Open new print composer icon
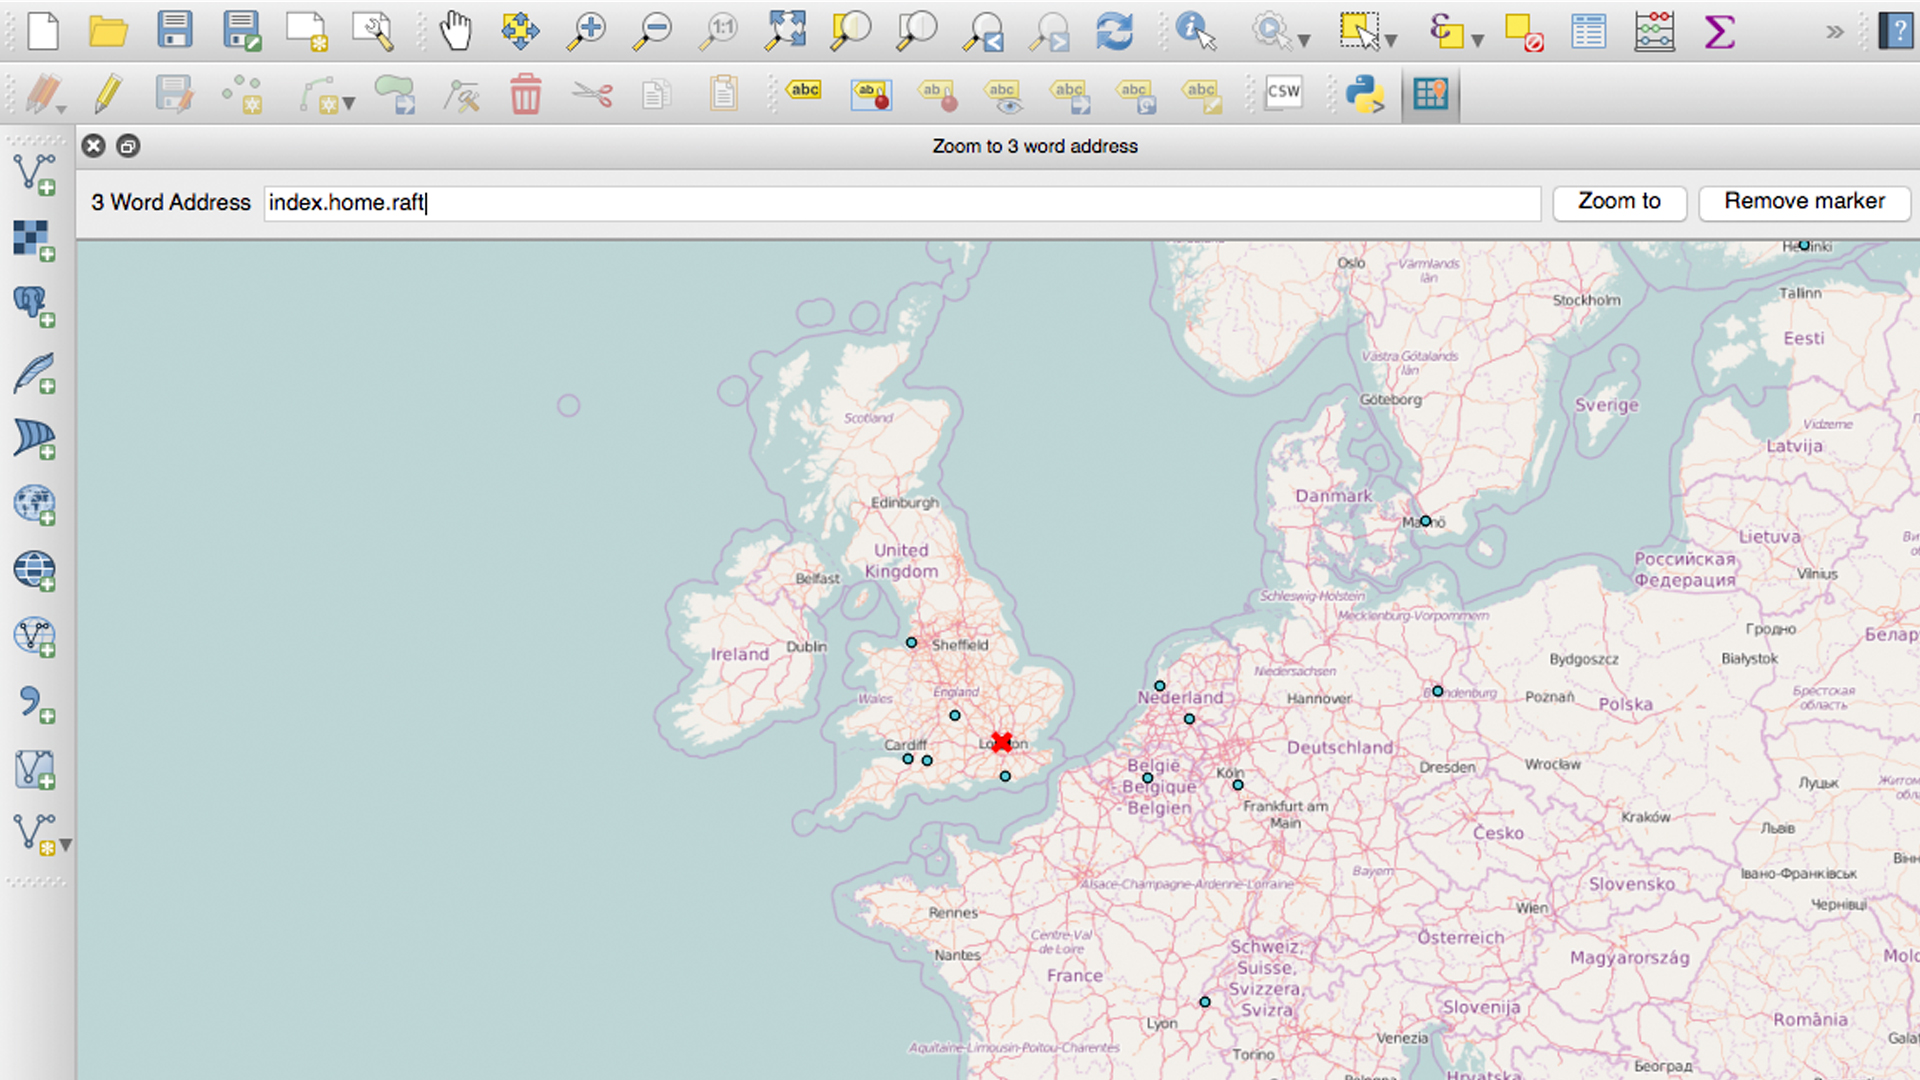The image size is (1920, 1080). [307, 31]
